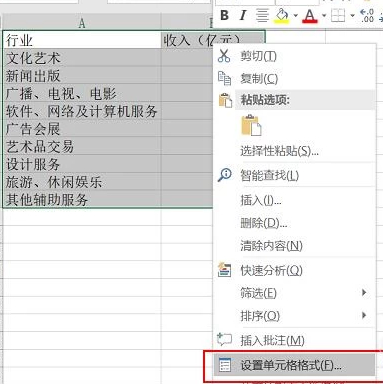Apply center alignment from mini toolbar
This screenshot has height=384, width=383.
[262, 15]
